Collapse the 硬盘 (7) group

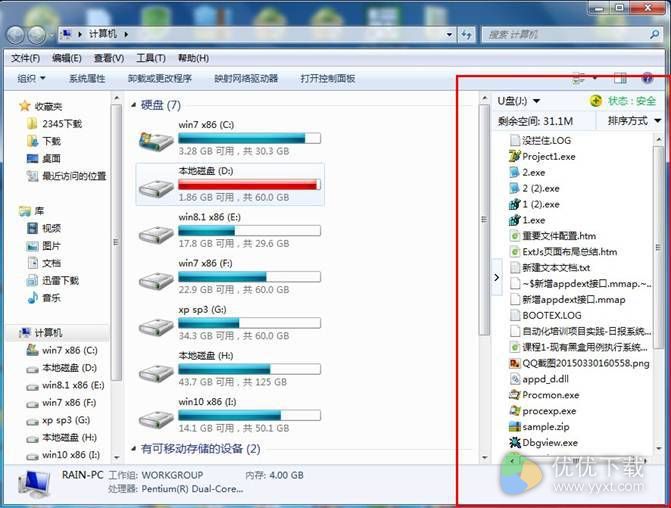click(134, 105)
